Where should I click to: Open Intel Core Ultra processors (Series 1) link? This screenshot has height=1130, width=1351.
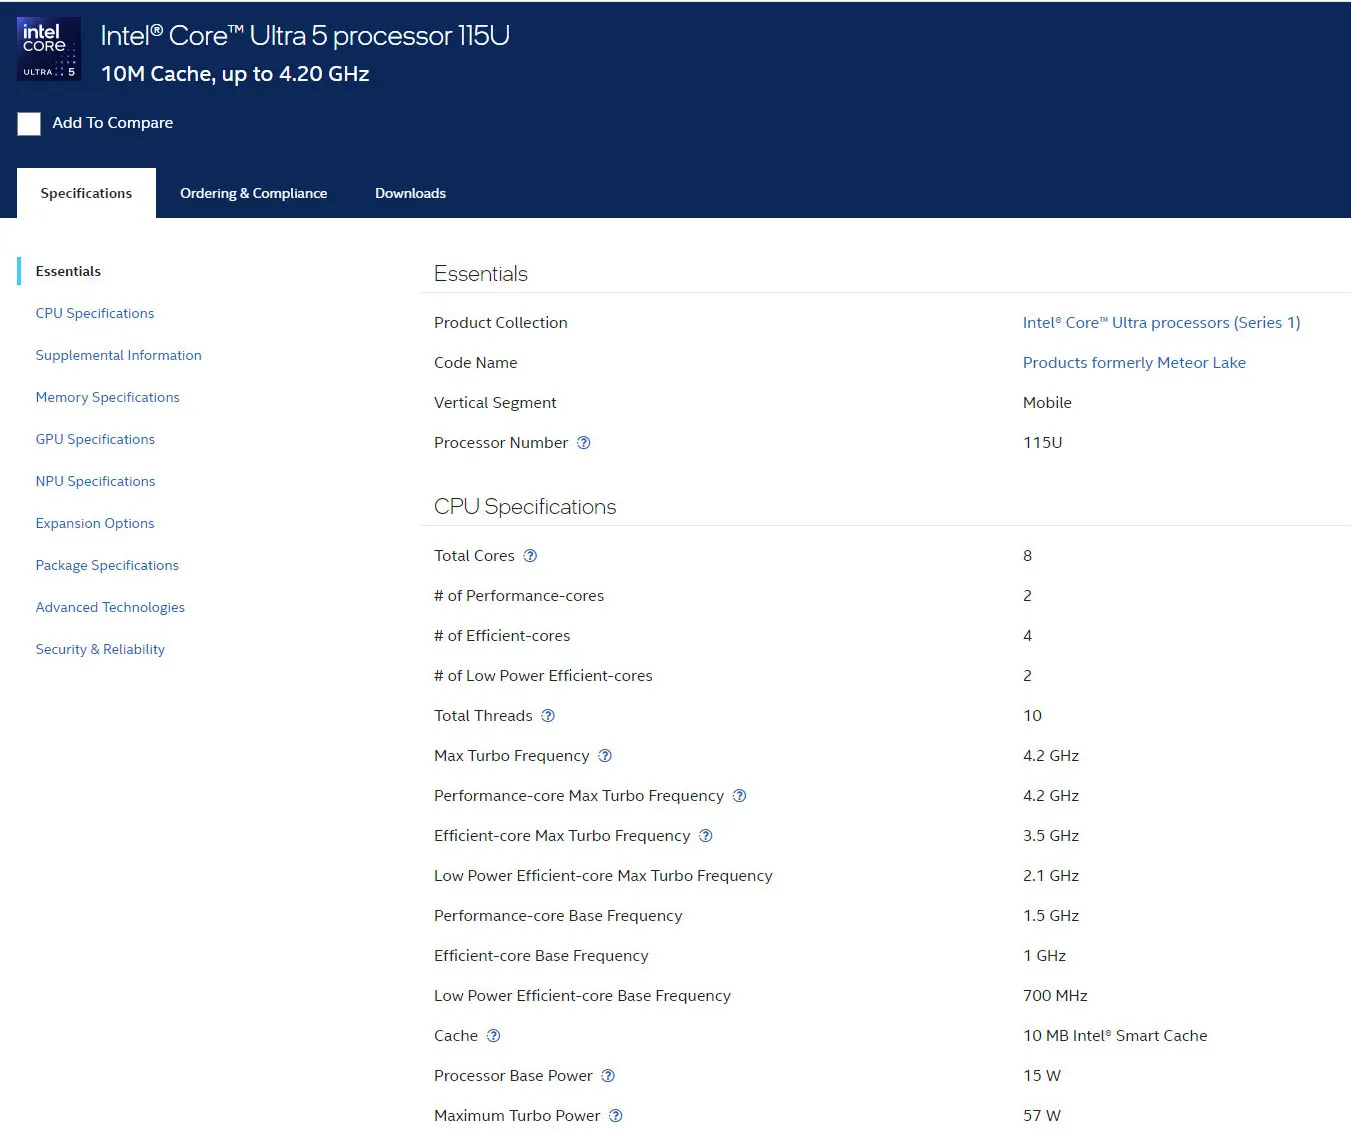click(x=1161, y=323)
